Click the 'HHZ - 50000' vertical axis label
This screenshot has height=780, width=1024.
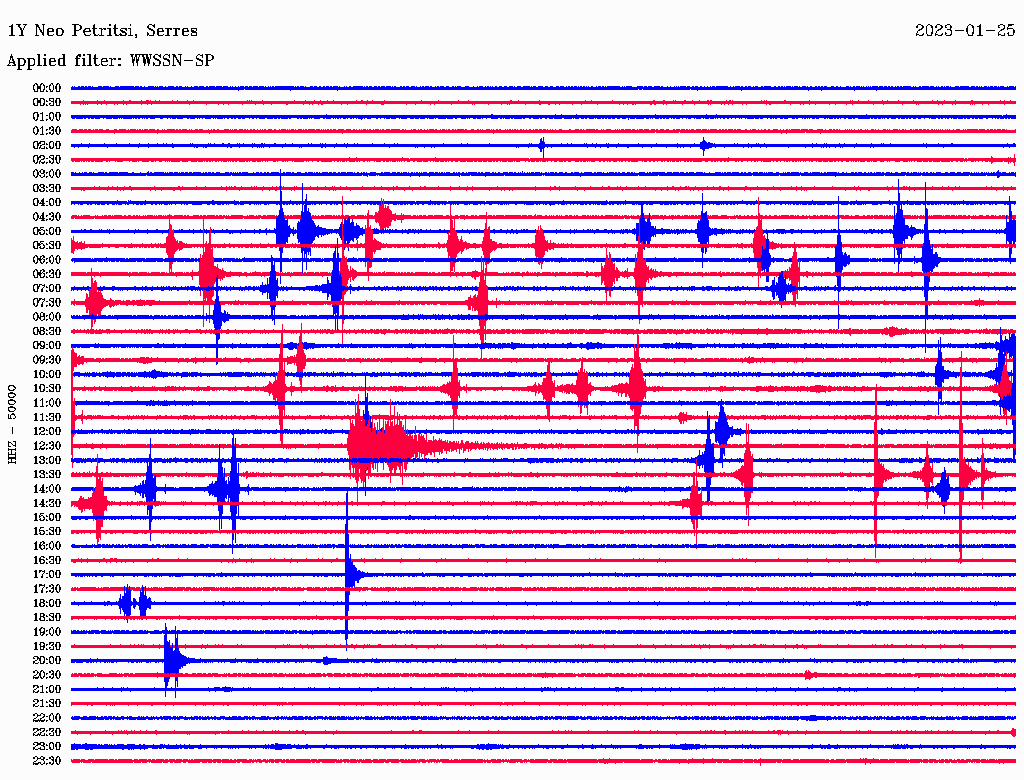point(12,425)
